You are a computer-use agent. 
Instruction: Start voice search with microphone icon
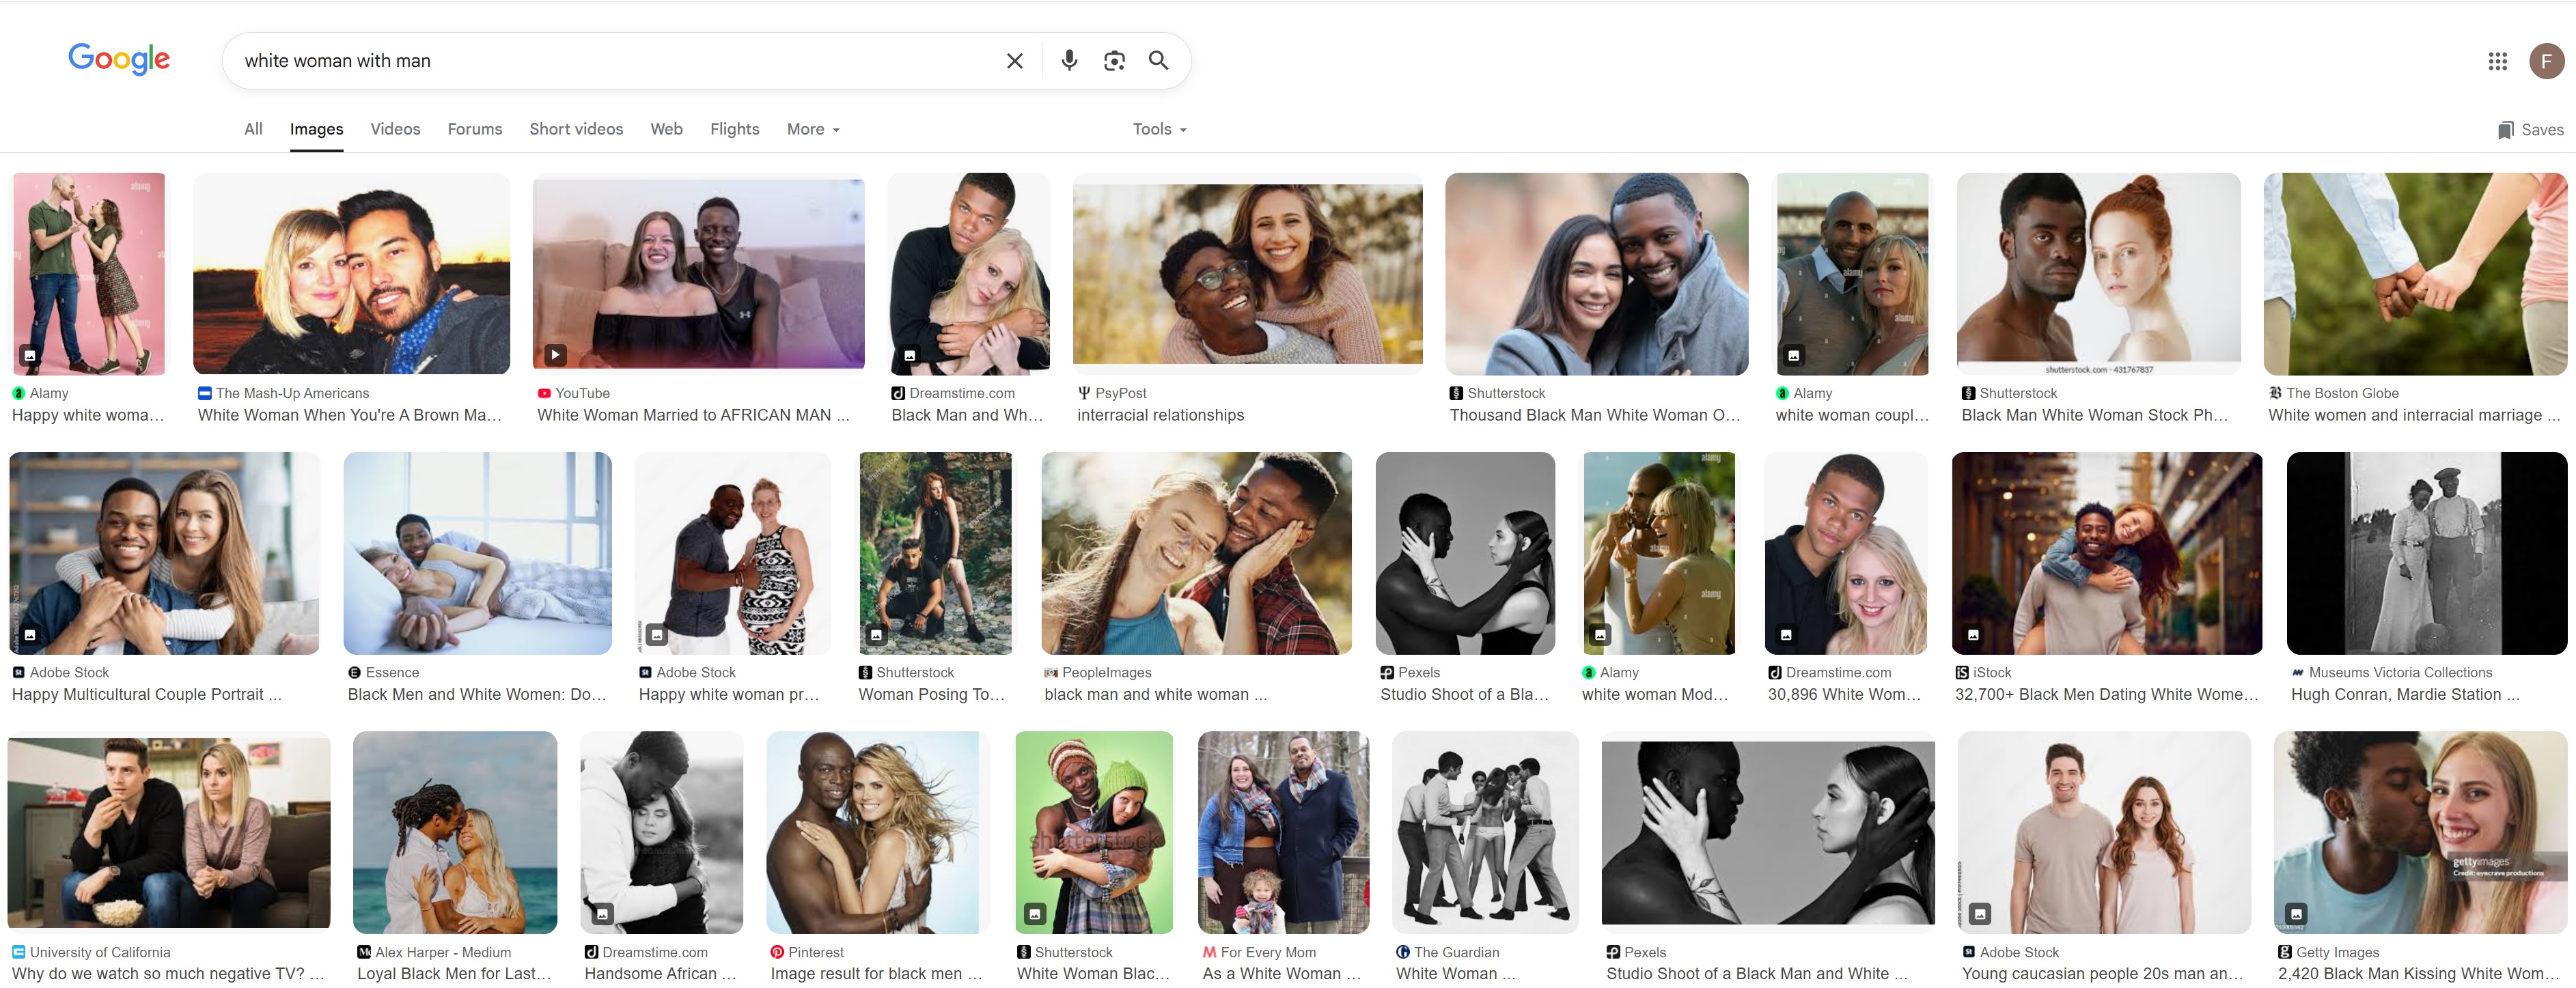(x=1069, y=61)
